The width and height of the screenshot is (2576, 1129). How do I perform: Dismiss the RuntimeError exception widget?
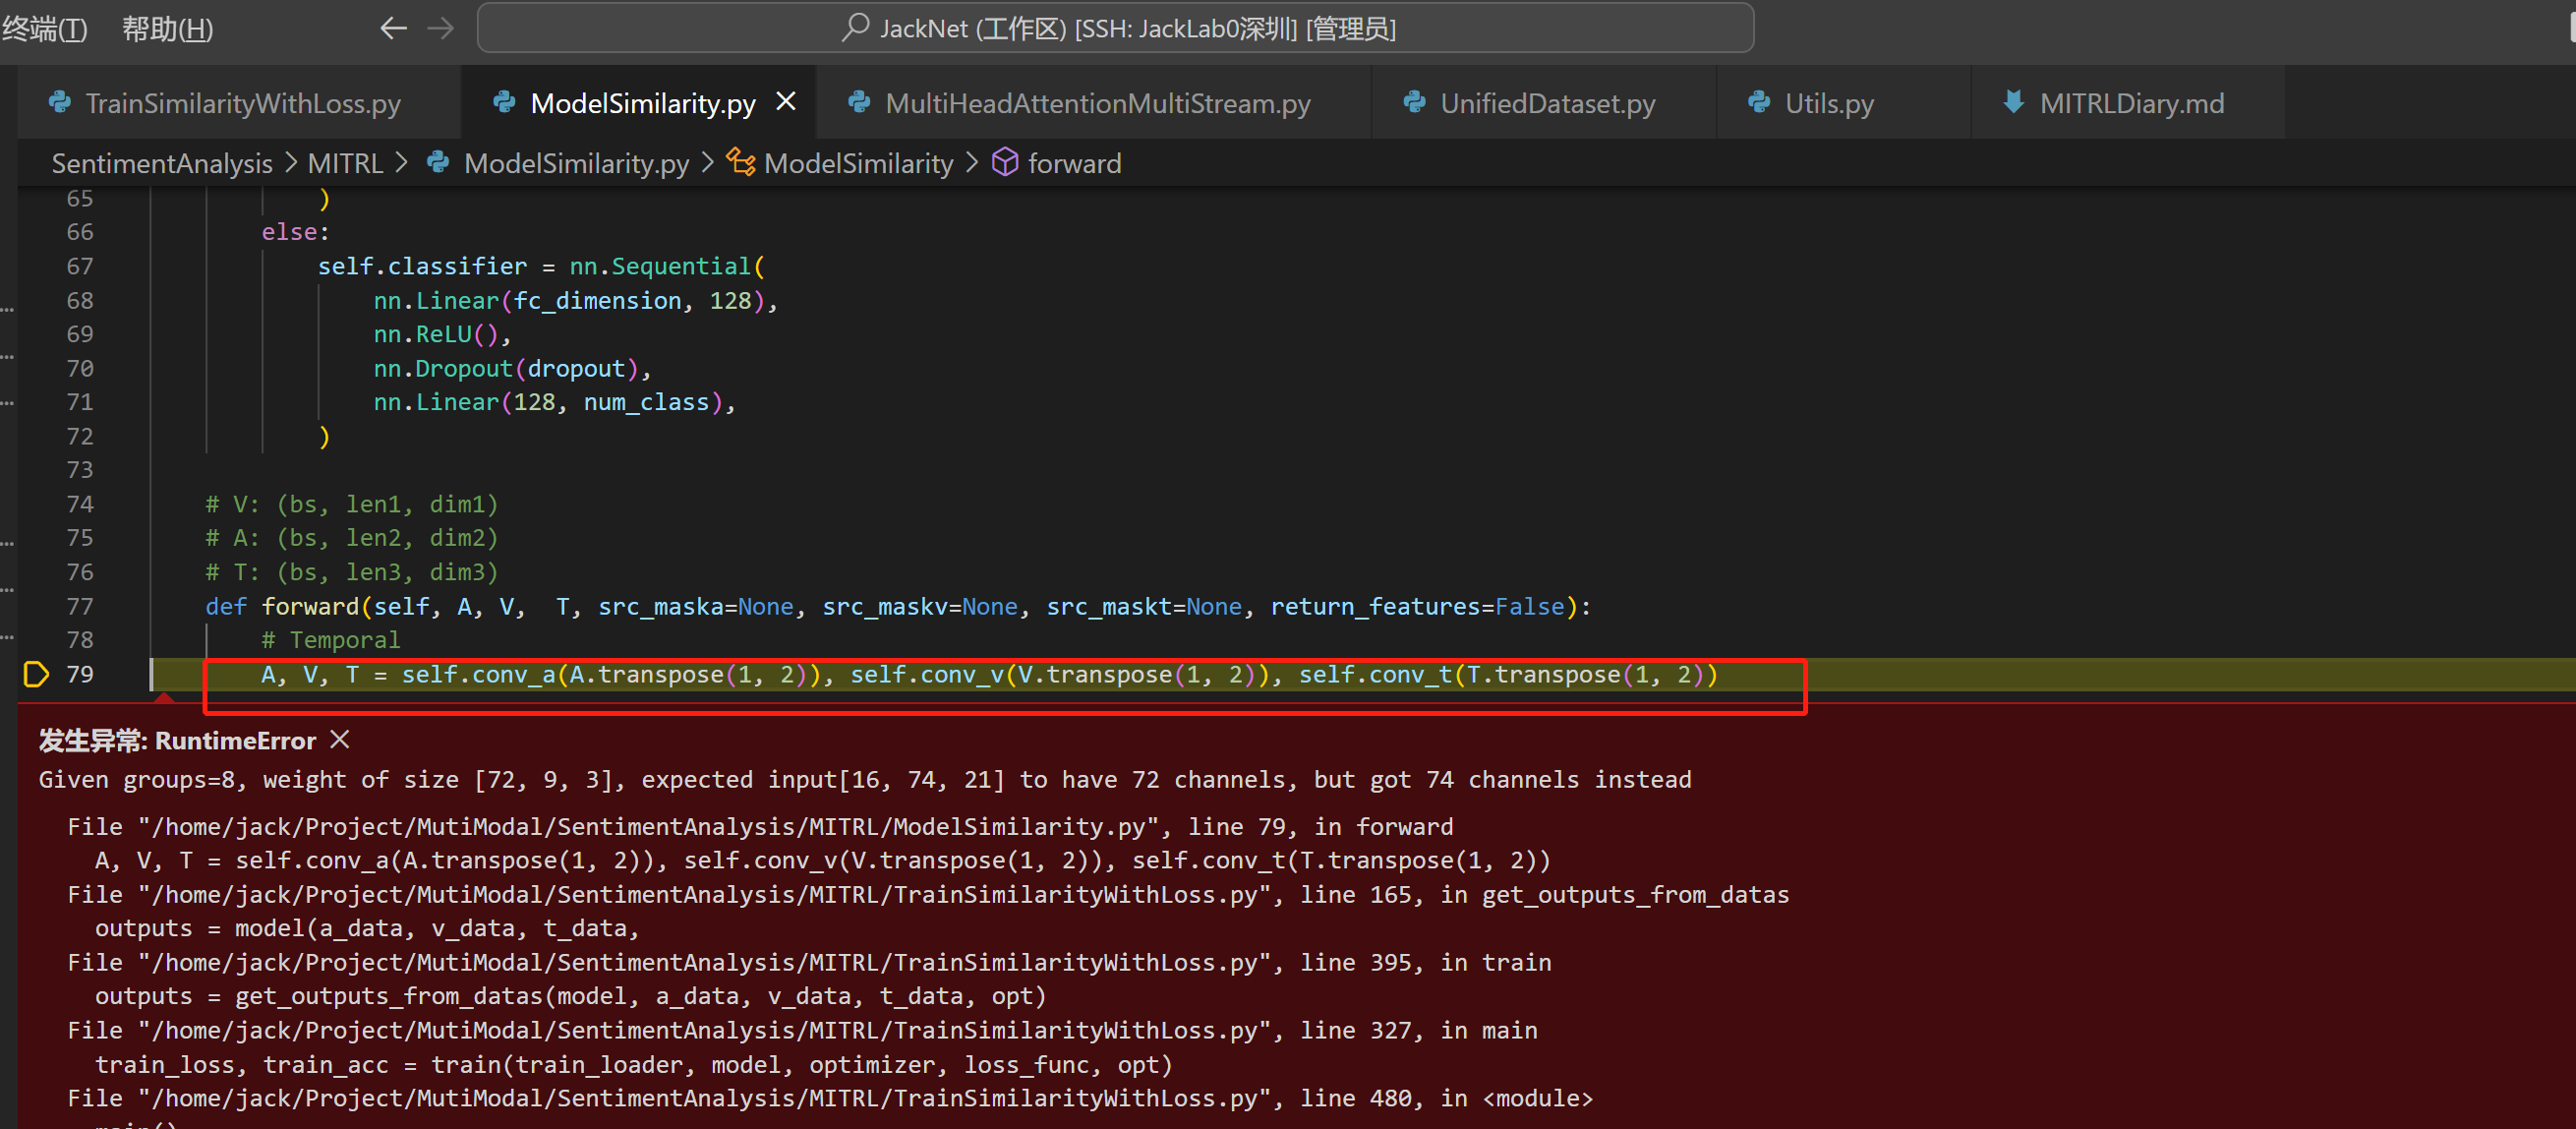tap(340, 739)
